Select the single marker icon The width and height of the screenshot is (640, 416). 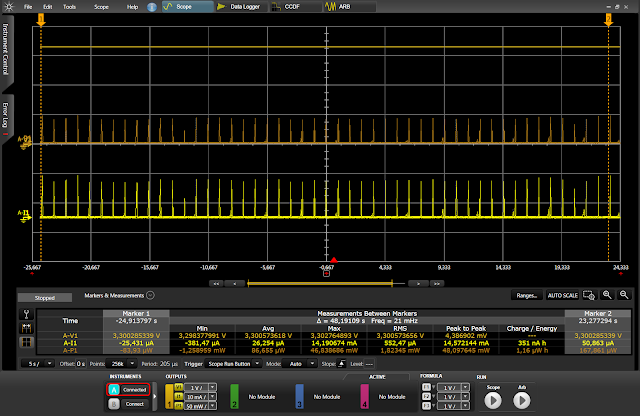pyautogui.click(x=26, y=314)
